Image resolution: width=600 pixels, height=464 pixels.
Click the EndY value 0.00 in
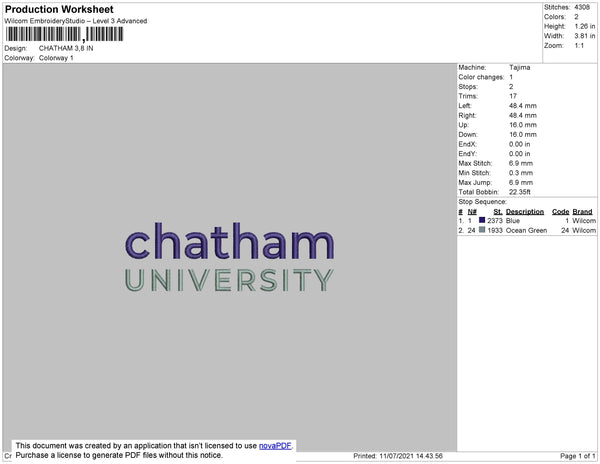click(519, 153)
